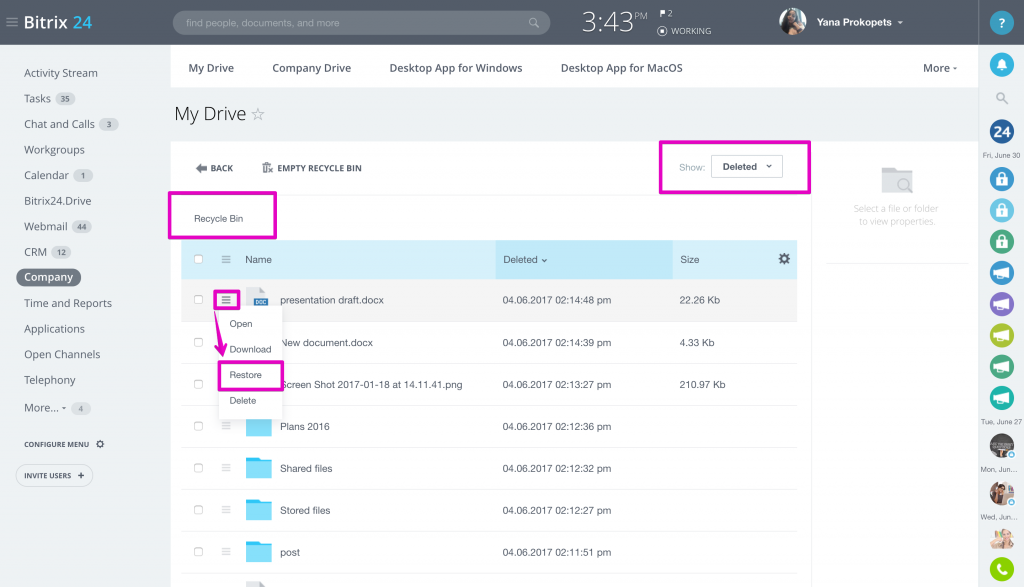Click the configure menu gear icon

(100, 444)
